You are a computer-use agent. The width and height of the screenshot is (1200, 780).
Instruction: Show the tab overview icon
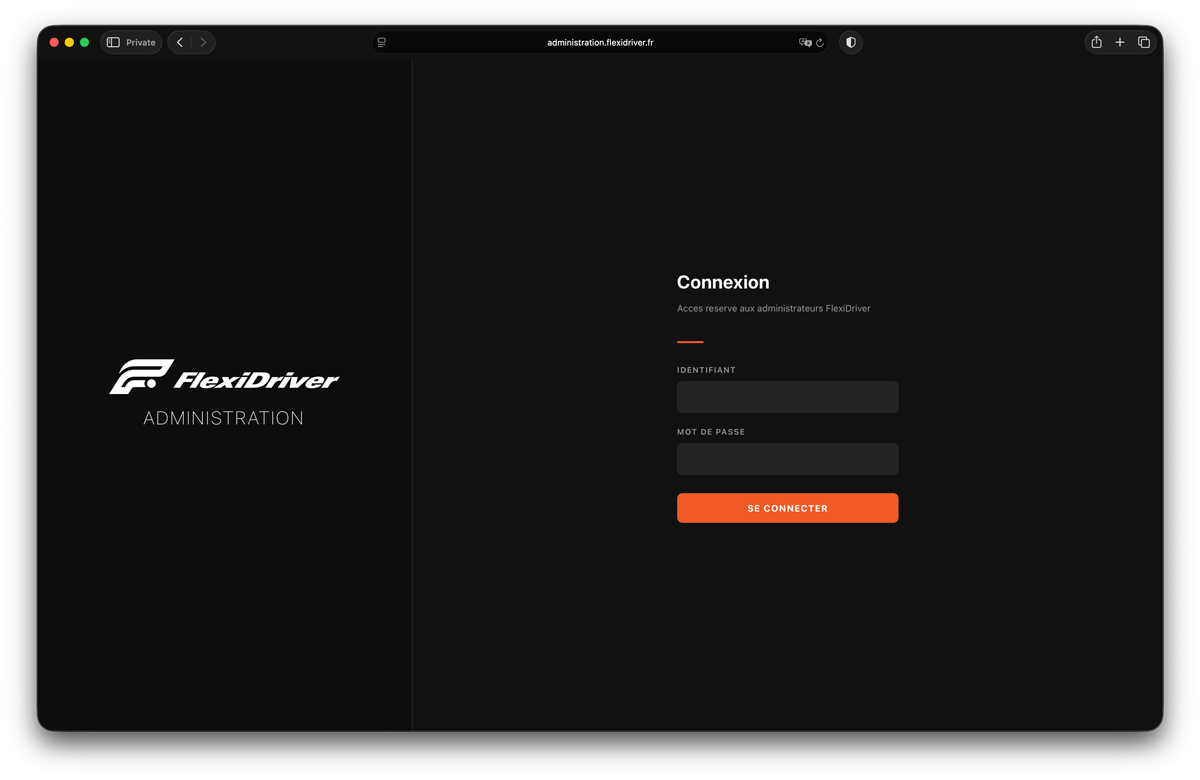coord(1144,42)
